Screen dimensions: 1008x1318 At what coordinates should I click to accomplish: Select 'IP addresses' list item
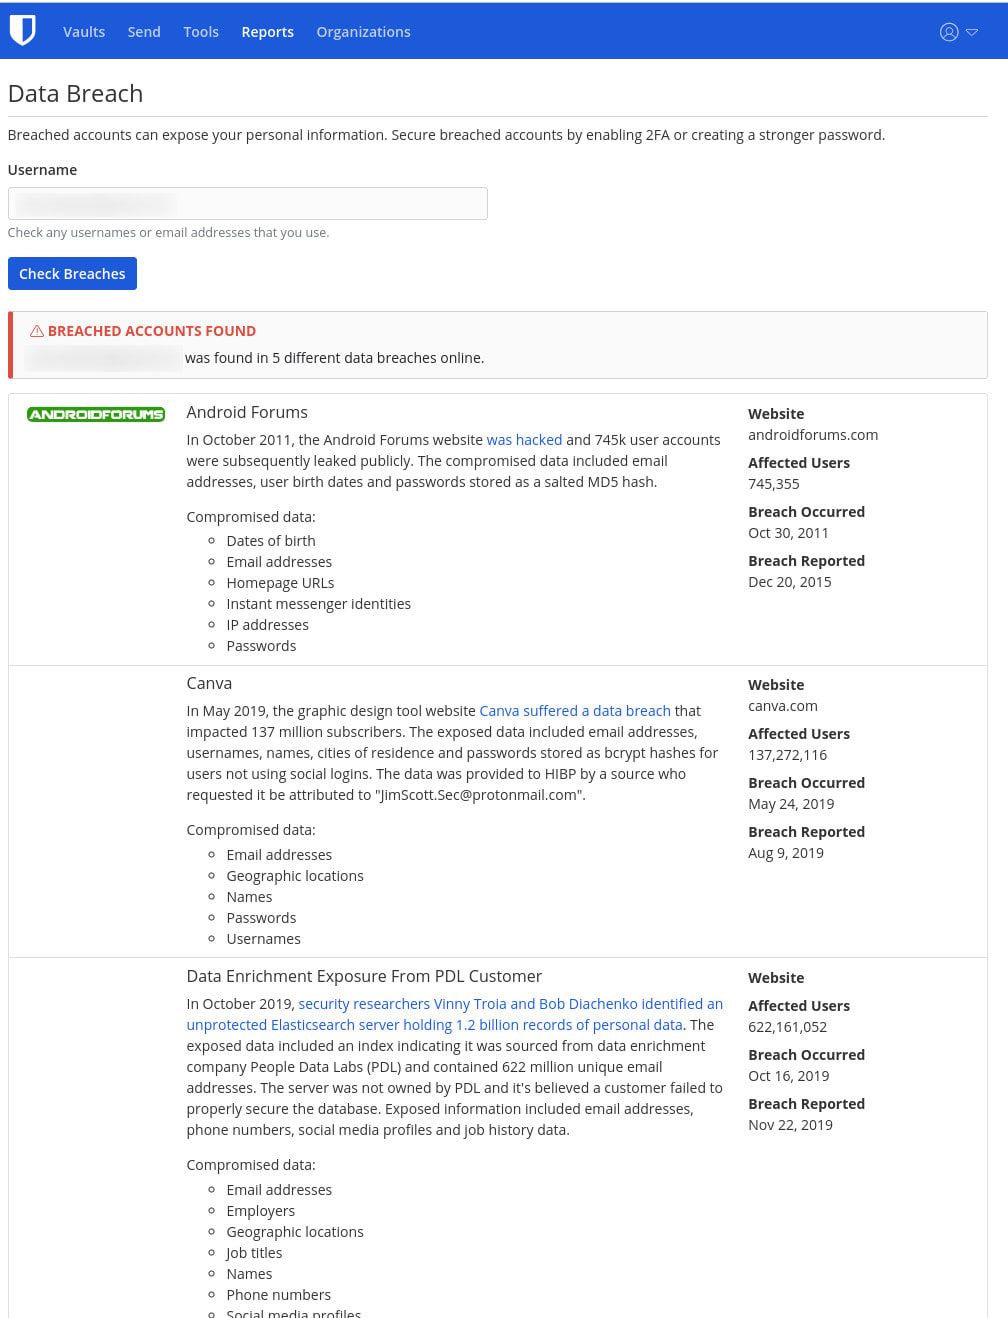click(x=268, y=625)
